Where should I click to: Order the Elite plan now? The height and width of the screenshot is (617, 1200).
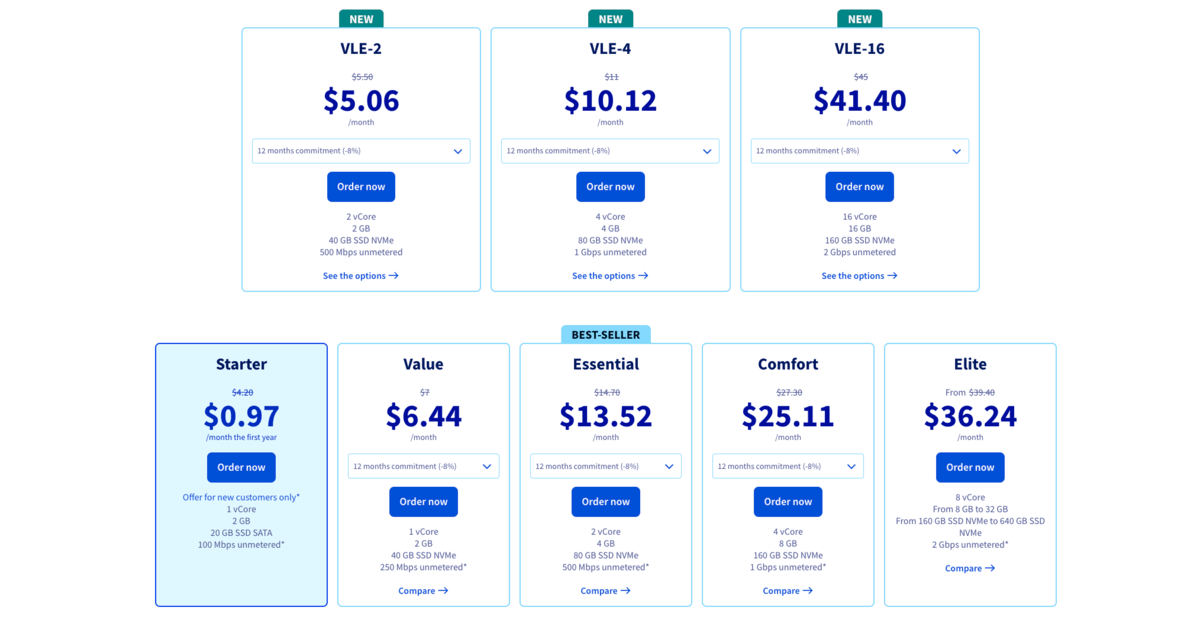[x=970, y=467]
